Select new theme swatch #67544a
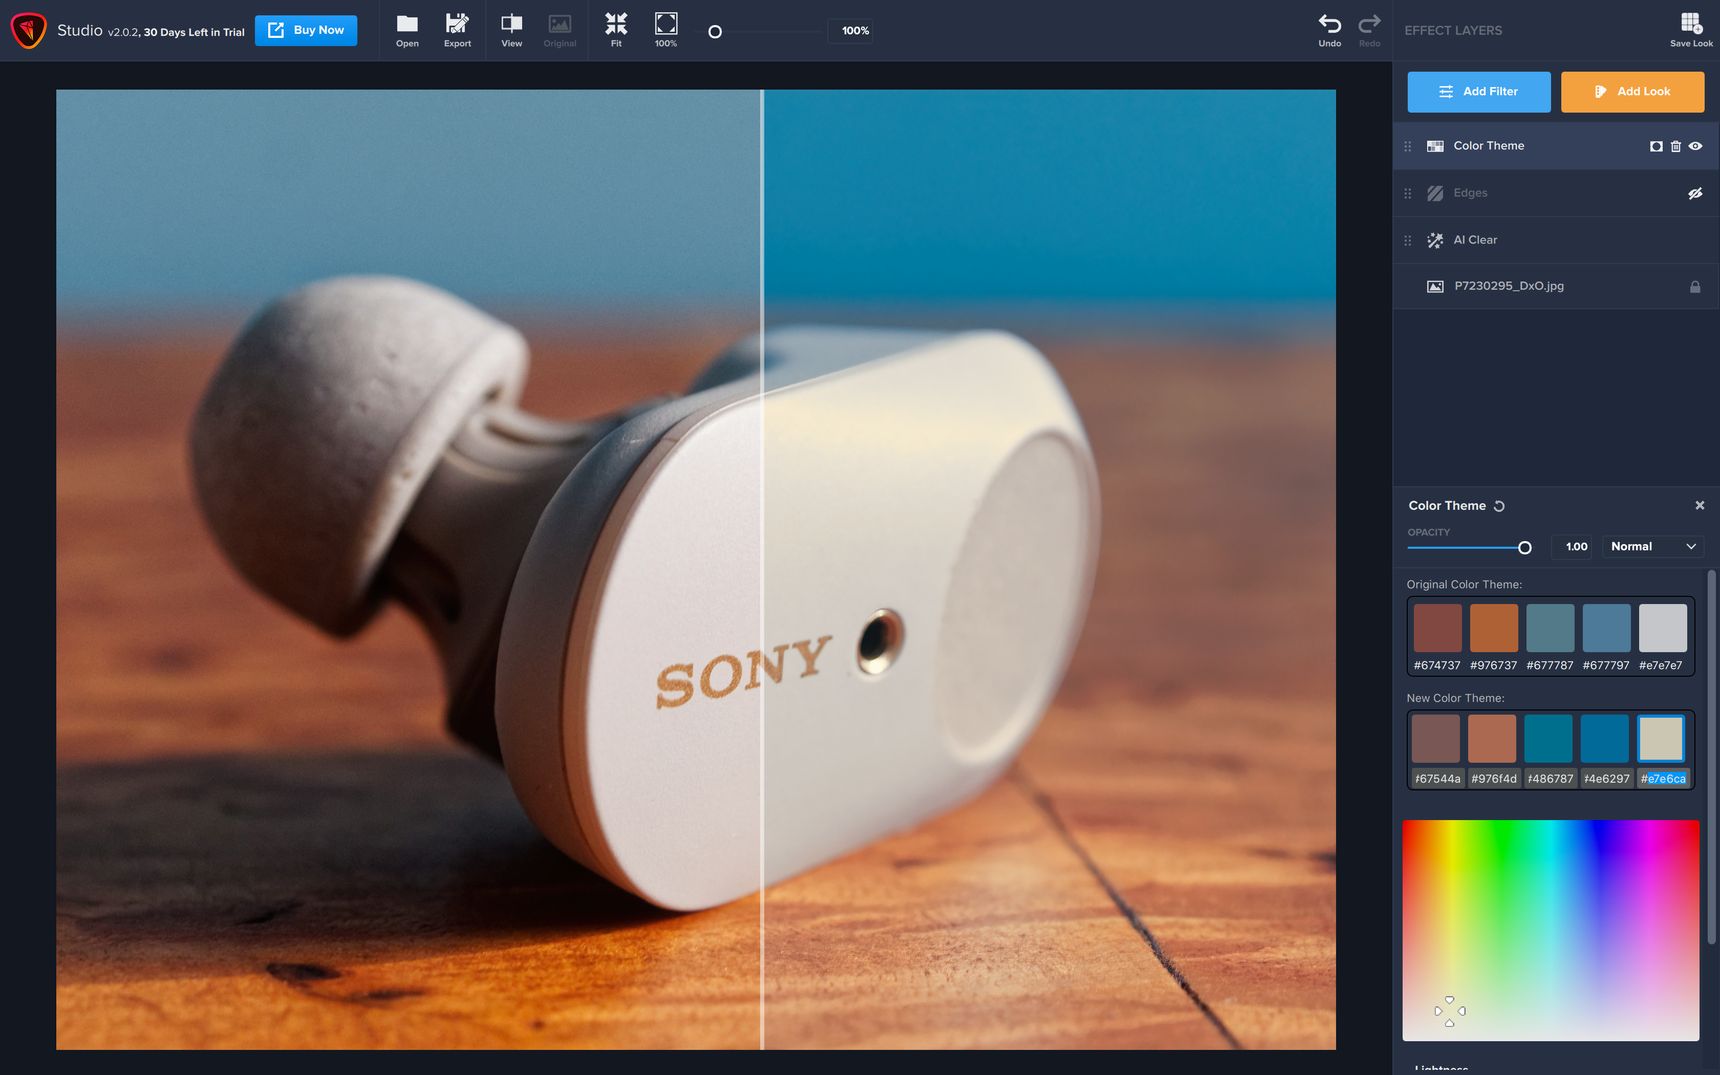 pyautogui.click(x=1436, y=739)
